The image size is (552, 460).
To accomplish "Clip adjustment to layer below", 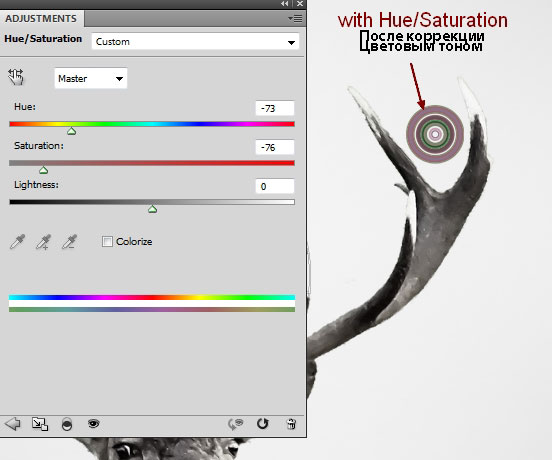I will [x=67, y=424].
